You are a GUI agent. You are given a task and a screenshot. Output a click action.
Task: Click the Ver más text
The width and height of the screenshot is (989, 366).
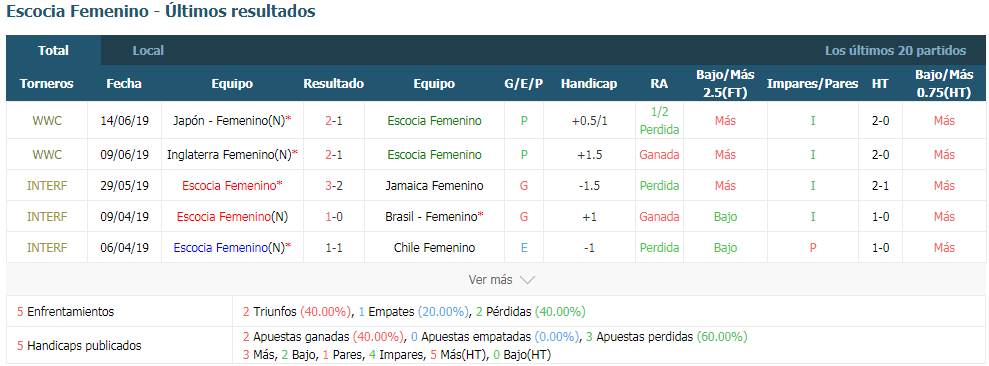click(x=491, y=280)
